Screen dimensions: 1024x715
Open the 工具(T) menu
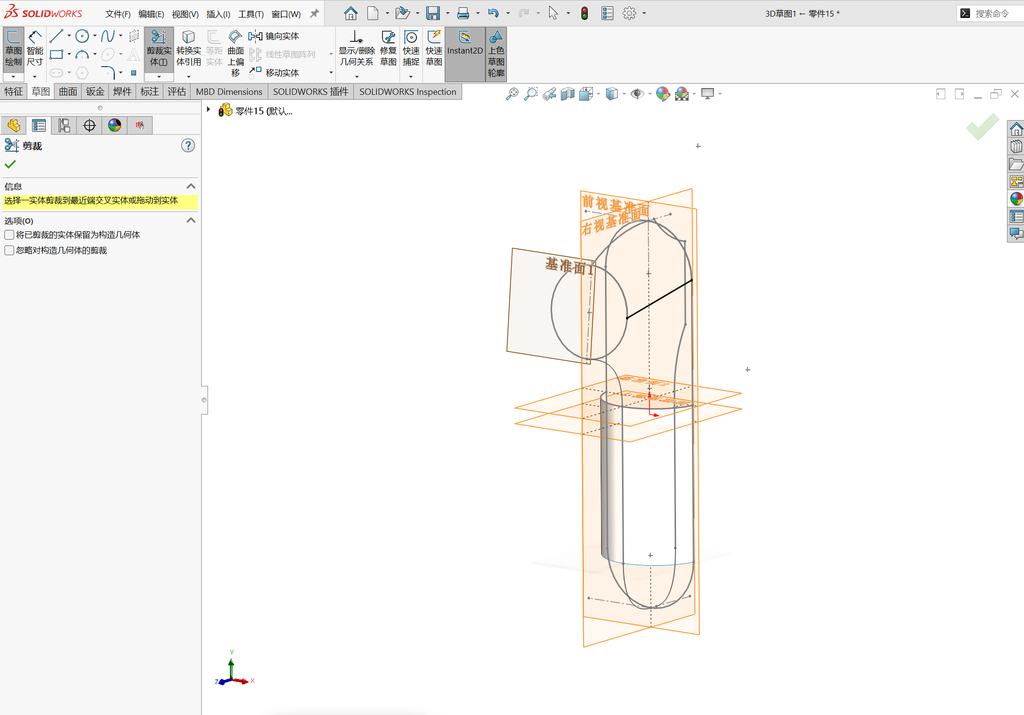click(x=251, y=14)
